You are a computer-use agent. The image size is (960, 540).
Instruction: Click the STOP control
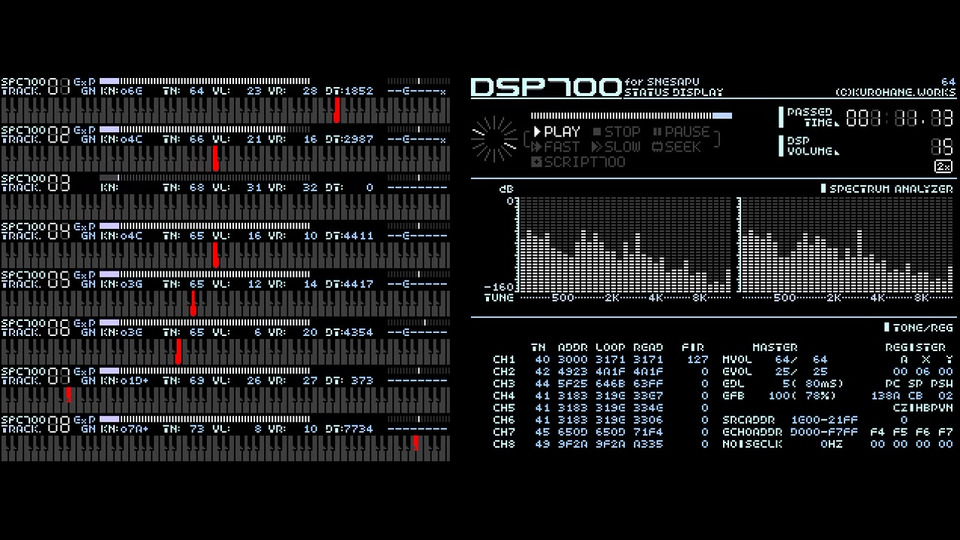pos(617,132)
